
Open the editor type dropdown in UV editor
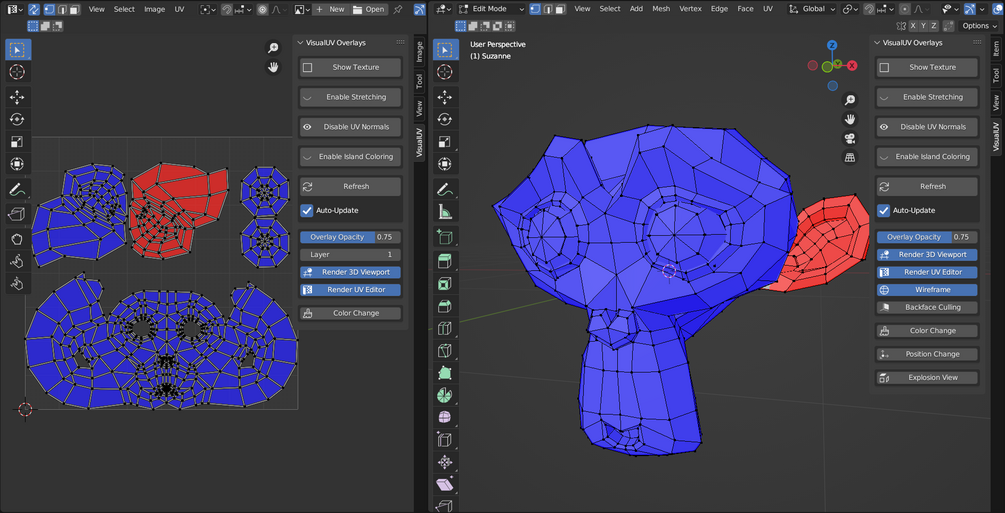[x=15, y=9]
